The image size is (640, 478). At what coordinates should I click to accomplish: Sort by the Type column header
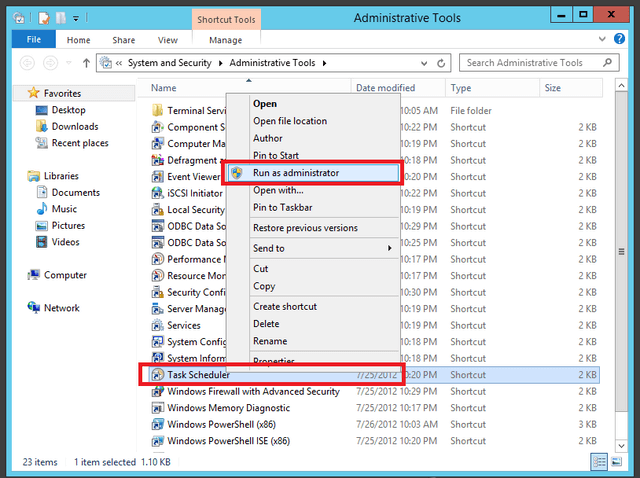point(492,88)
